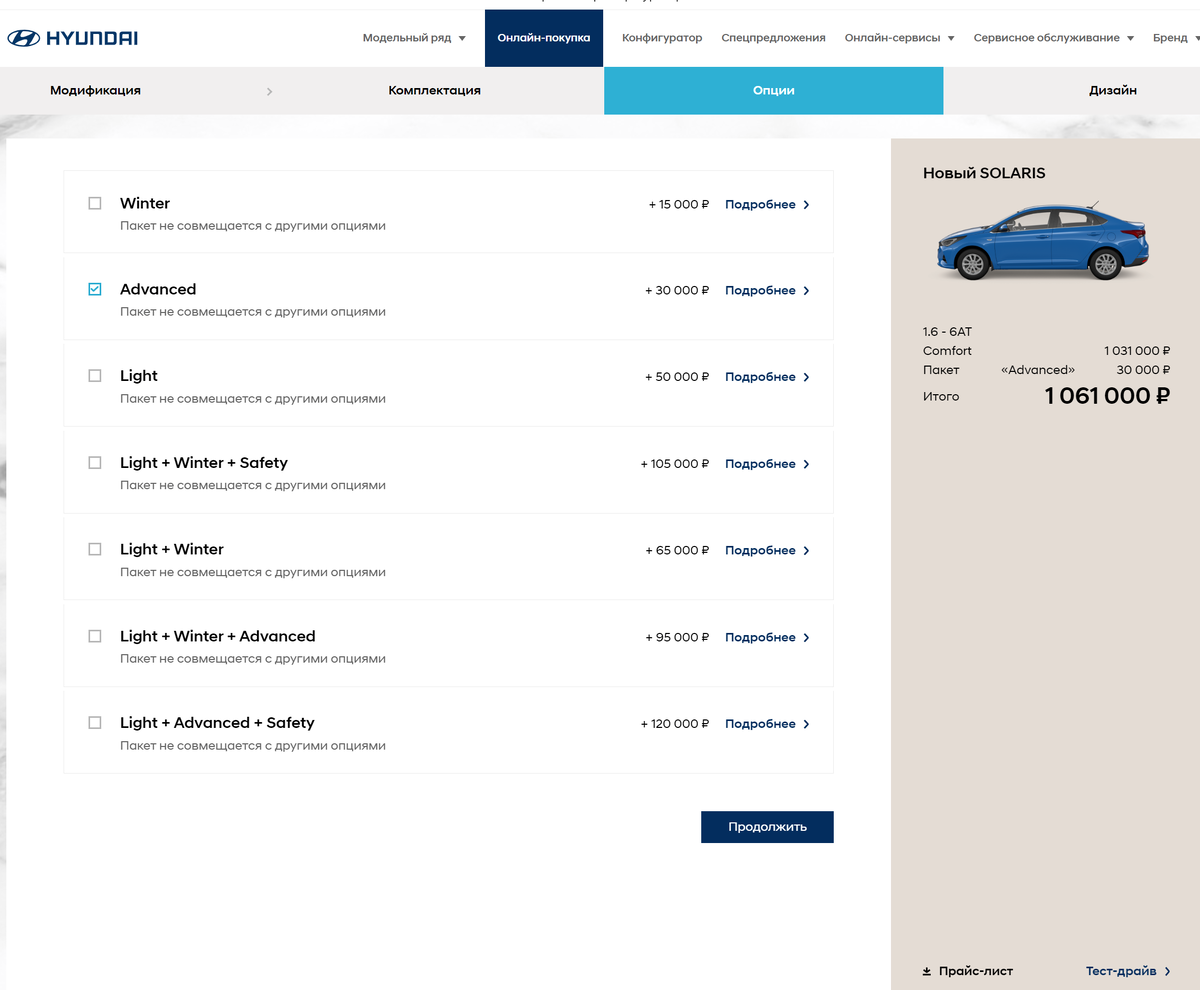Download the Прайс-лист

coord(975,971)
